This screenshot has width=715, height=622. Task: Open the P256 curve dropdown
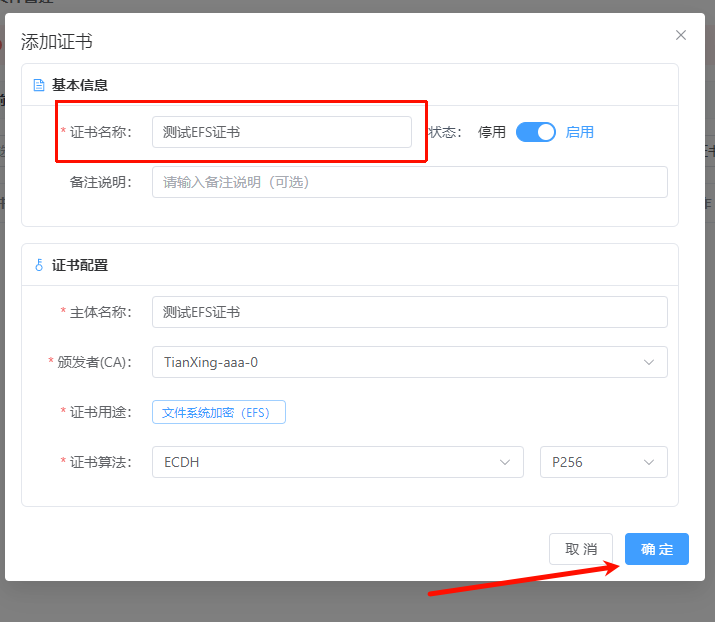[603, 462]
